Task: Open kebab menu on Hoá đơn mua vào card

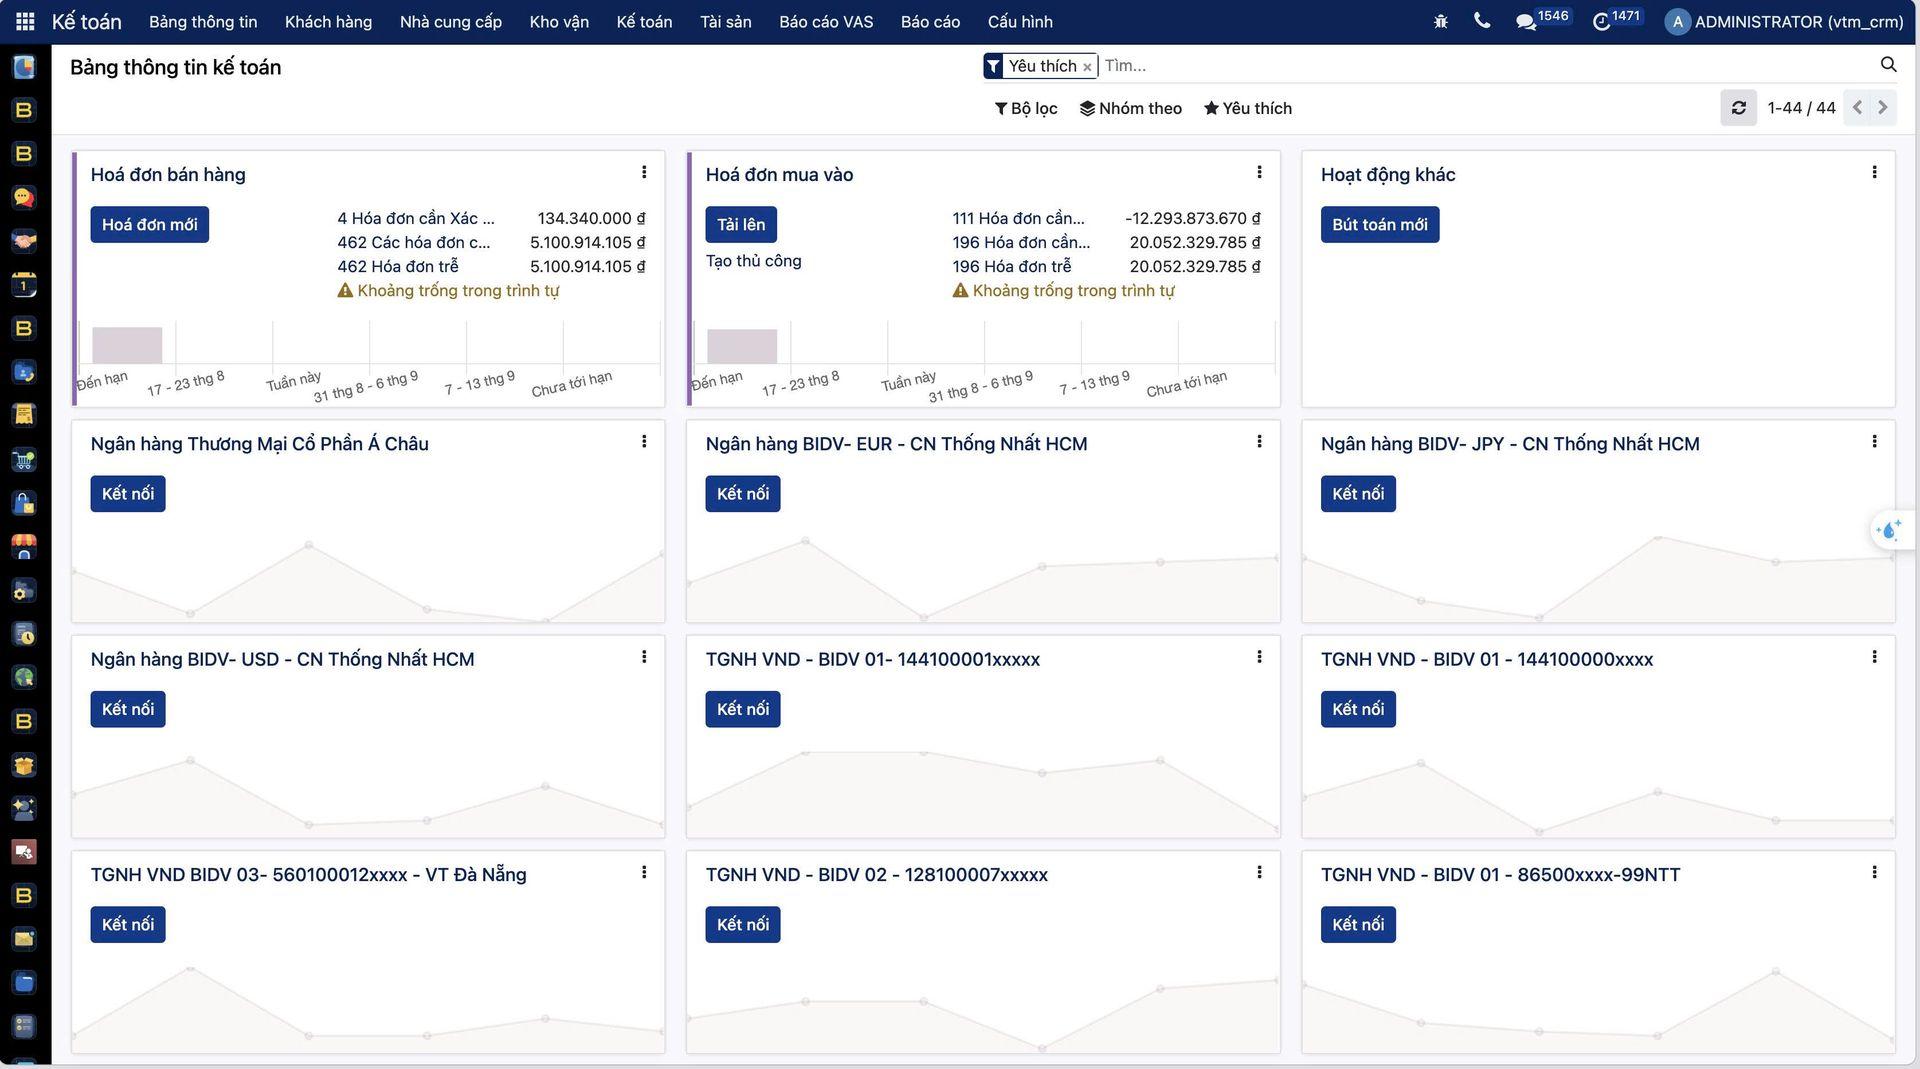Action: pos(1259,173)
